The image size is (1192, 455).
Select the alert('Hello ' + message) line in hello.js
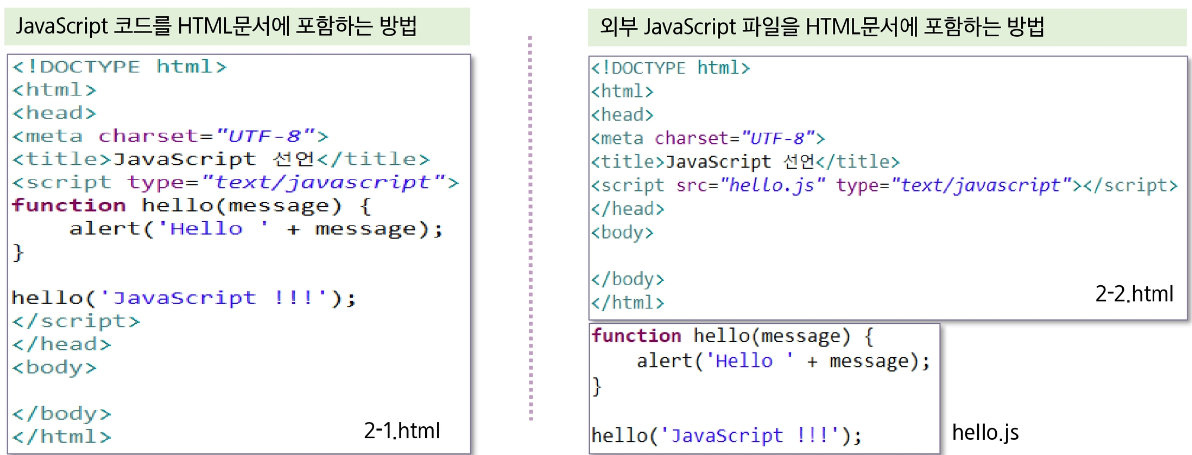784,361
